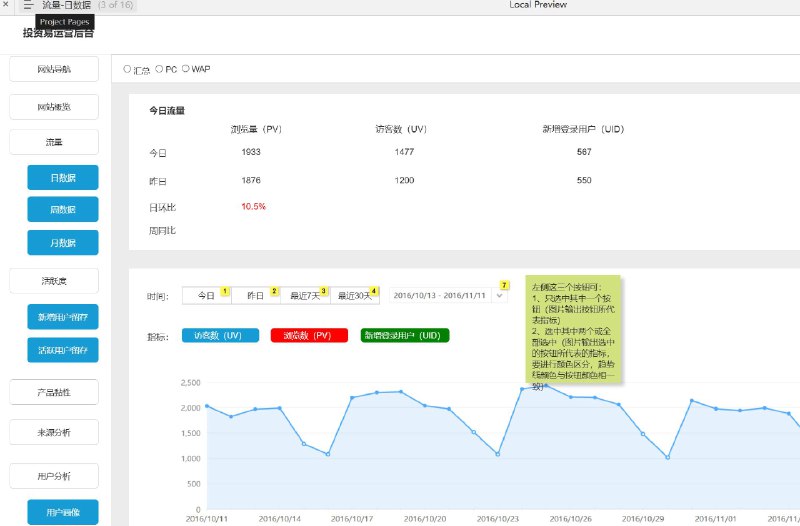Click the 新增登录用户 (UID) column header
The height and width of the screenshot is (526, 800).
click(583, 130)
